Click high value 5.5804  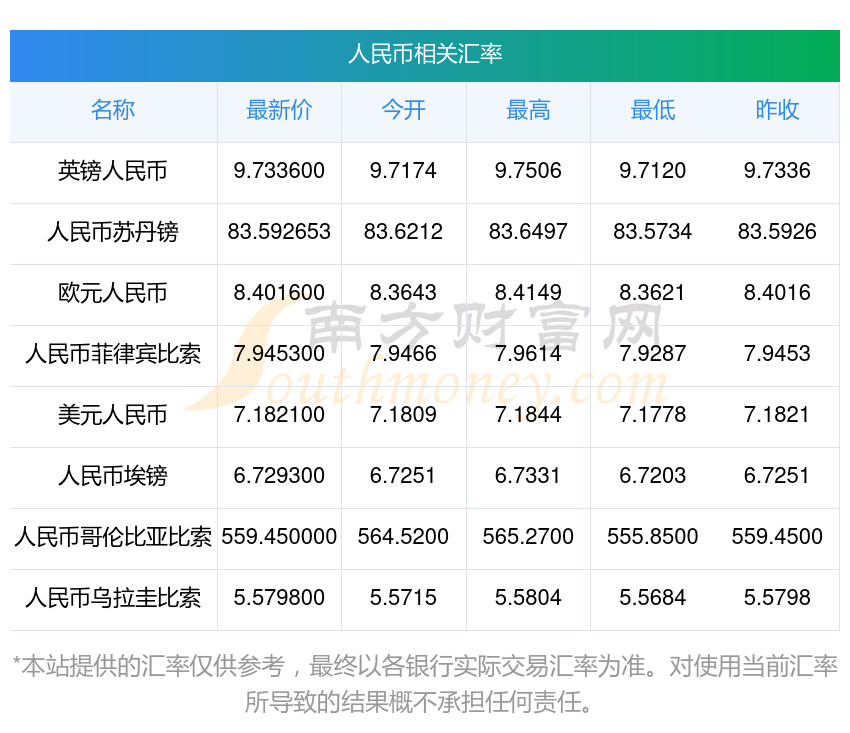click(x=528, y=598)
